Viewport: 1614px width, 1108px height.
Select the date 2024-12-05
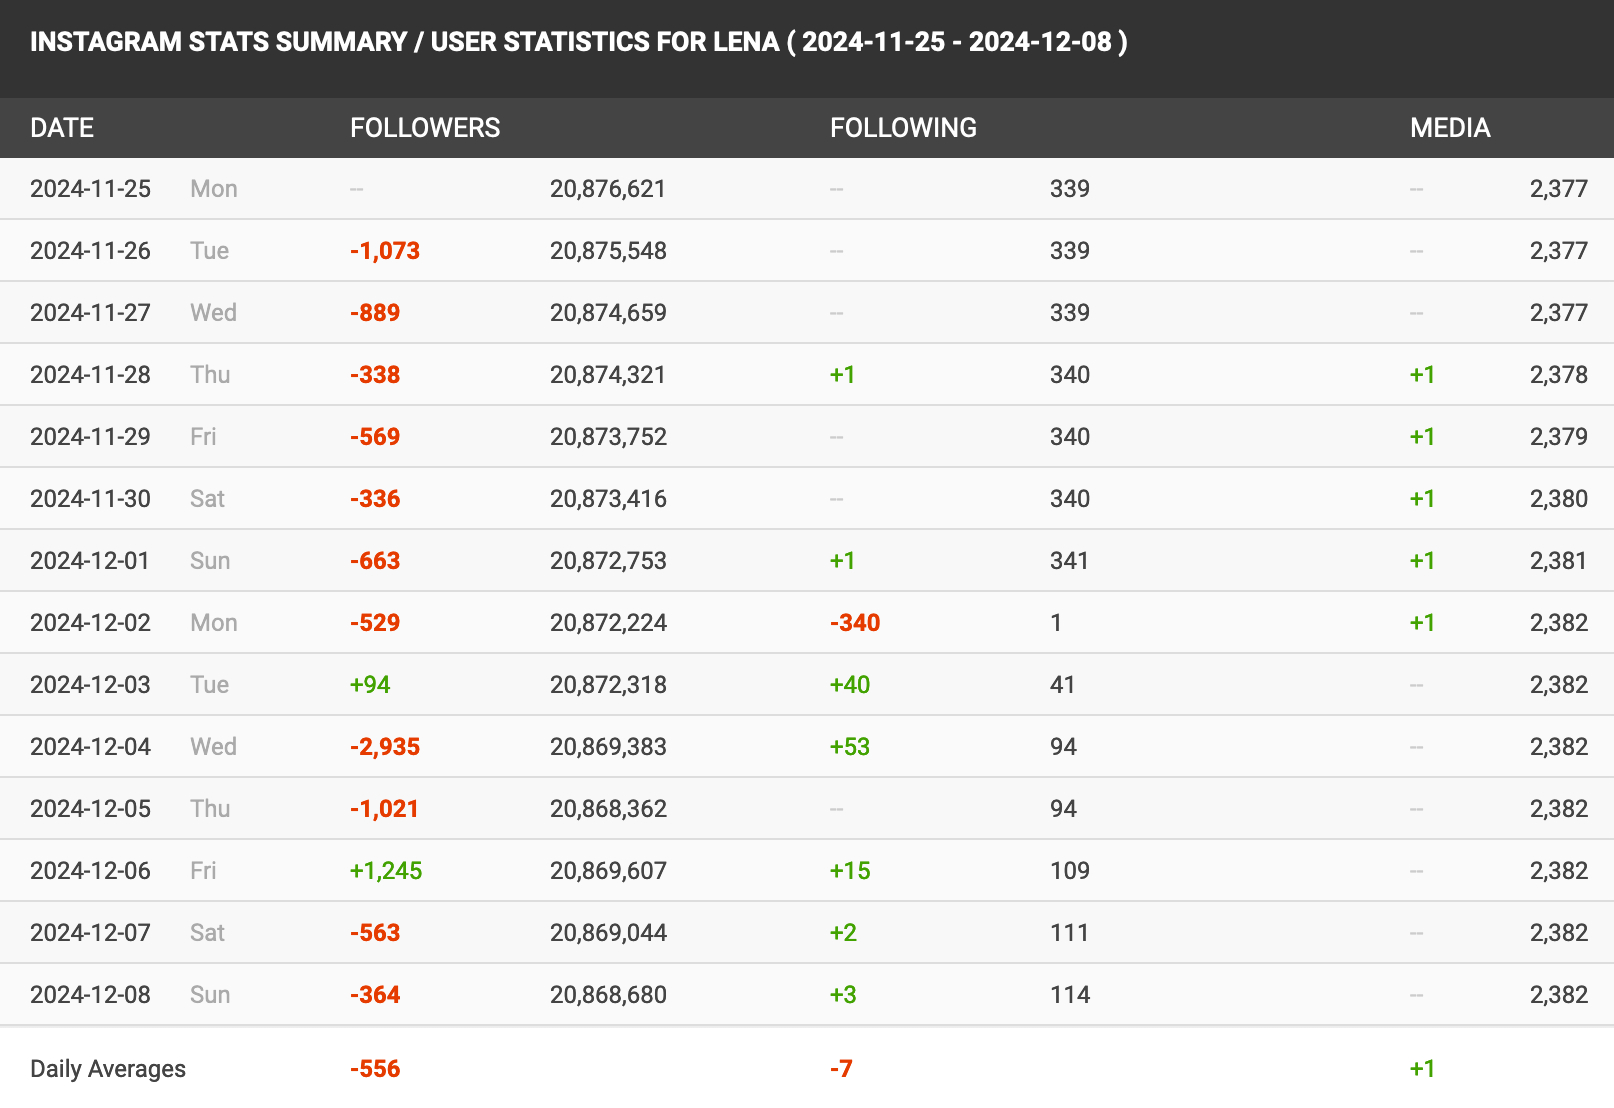(90, 809)
